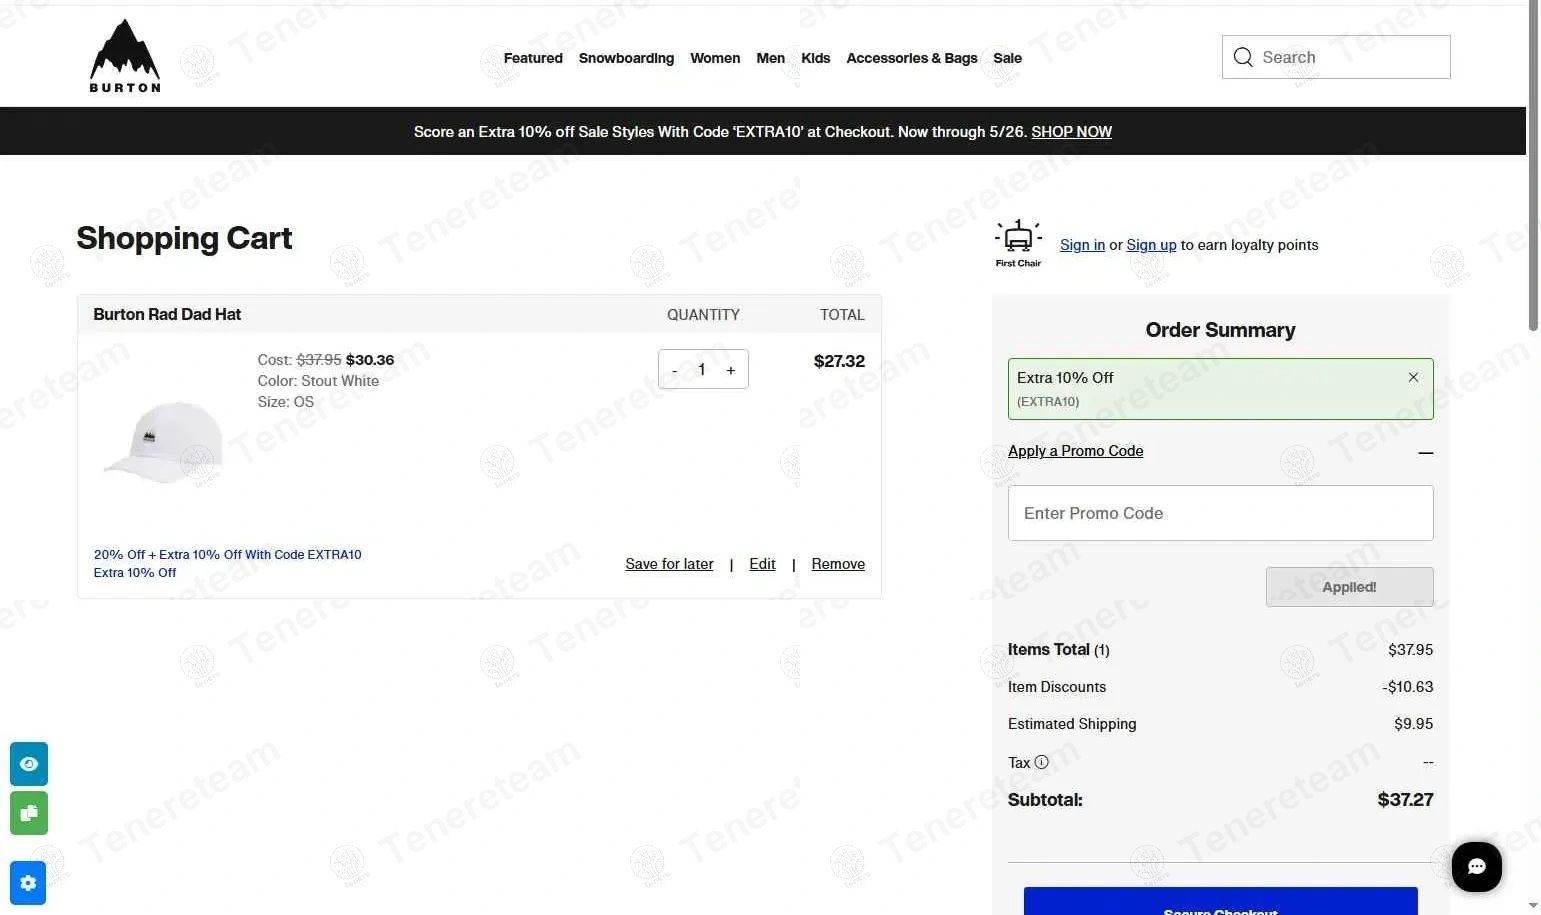Screen dimensions: 1541x915
Task: Decrease hat quantity with minus
Action: (x=675, y=370)
